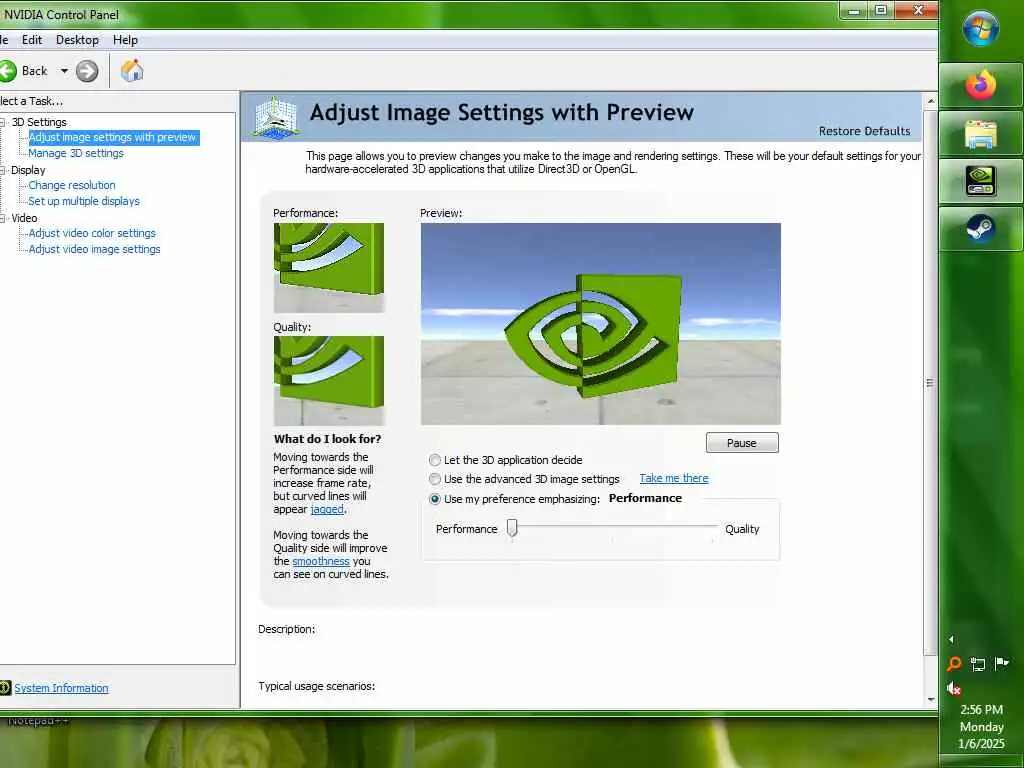Open the smoothness help link
Viewport: 1024px width, 768px height.
(x=321, y=561)
